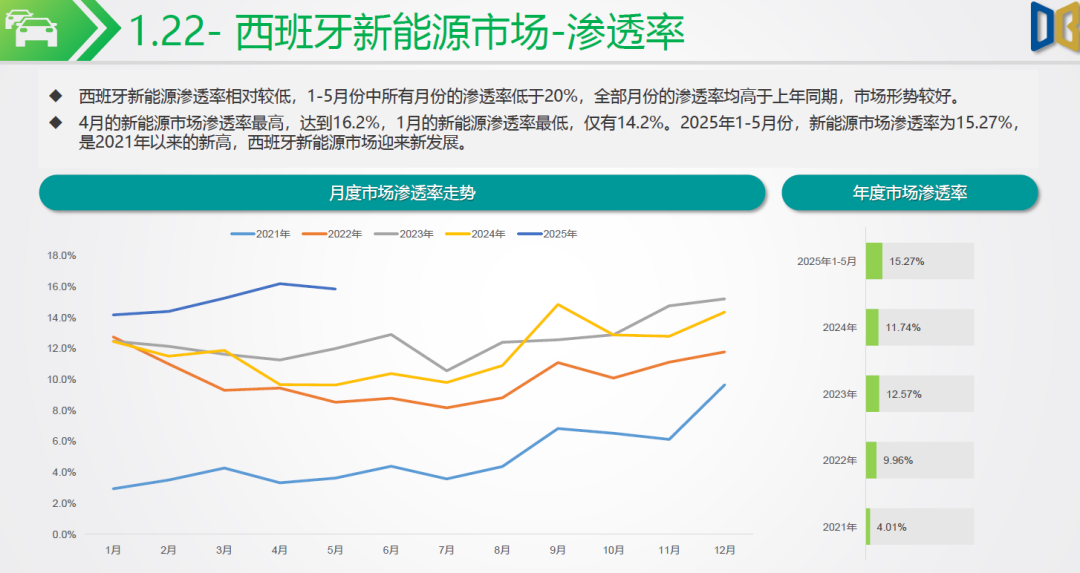Viewport: 1080px width, 573px height.
Task: Click the second bullet paragraph mentioning 16.2%
Action: (548, 133)
